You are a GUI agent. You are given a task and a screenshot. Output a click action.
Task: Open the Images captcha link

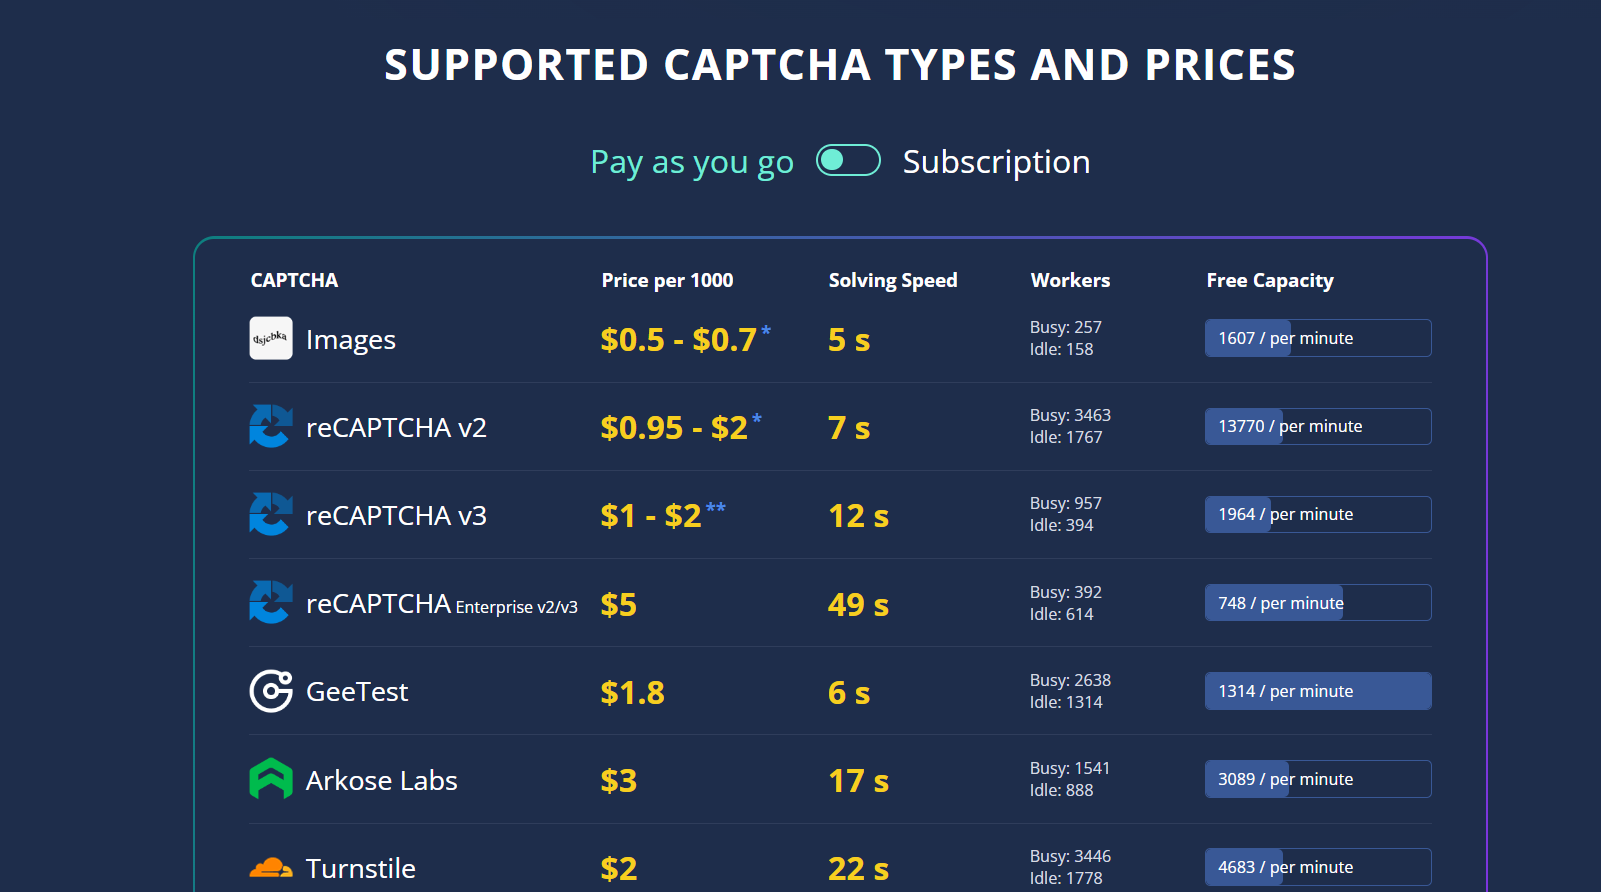pos(351,340)
